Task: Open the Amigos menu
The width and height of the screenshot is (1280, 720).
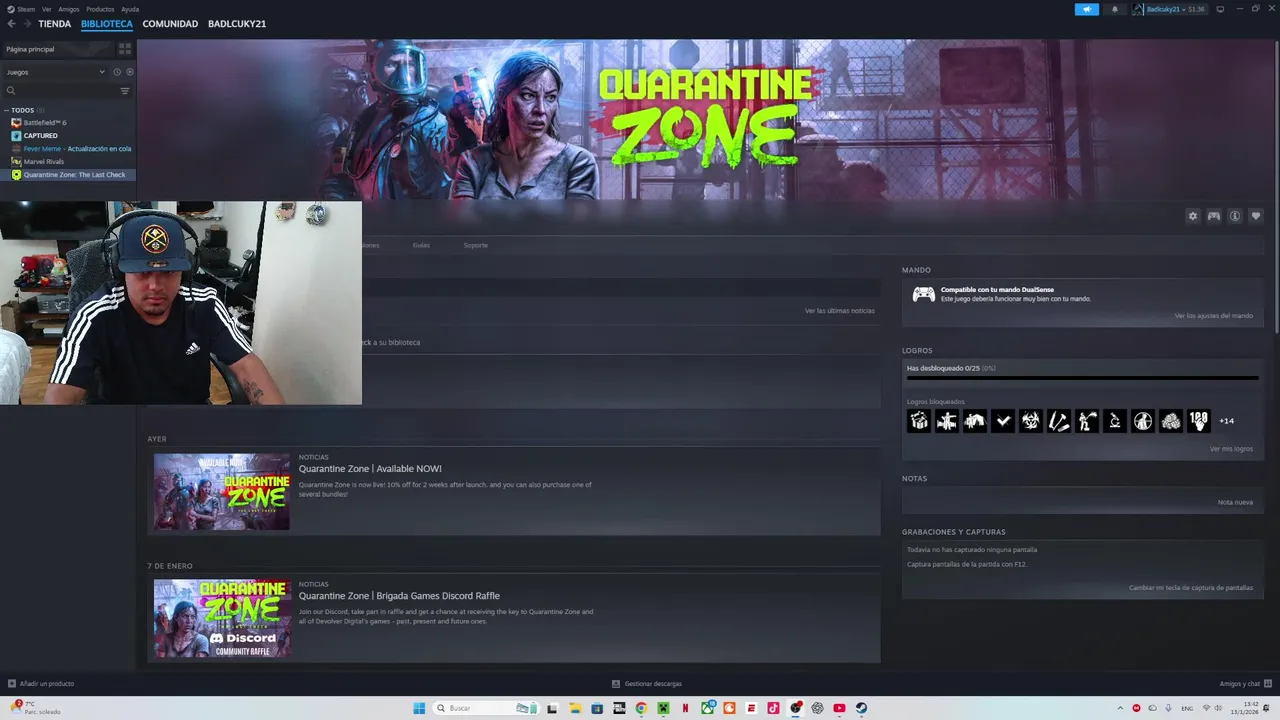Action: click(x=69, y=9)
